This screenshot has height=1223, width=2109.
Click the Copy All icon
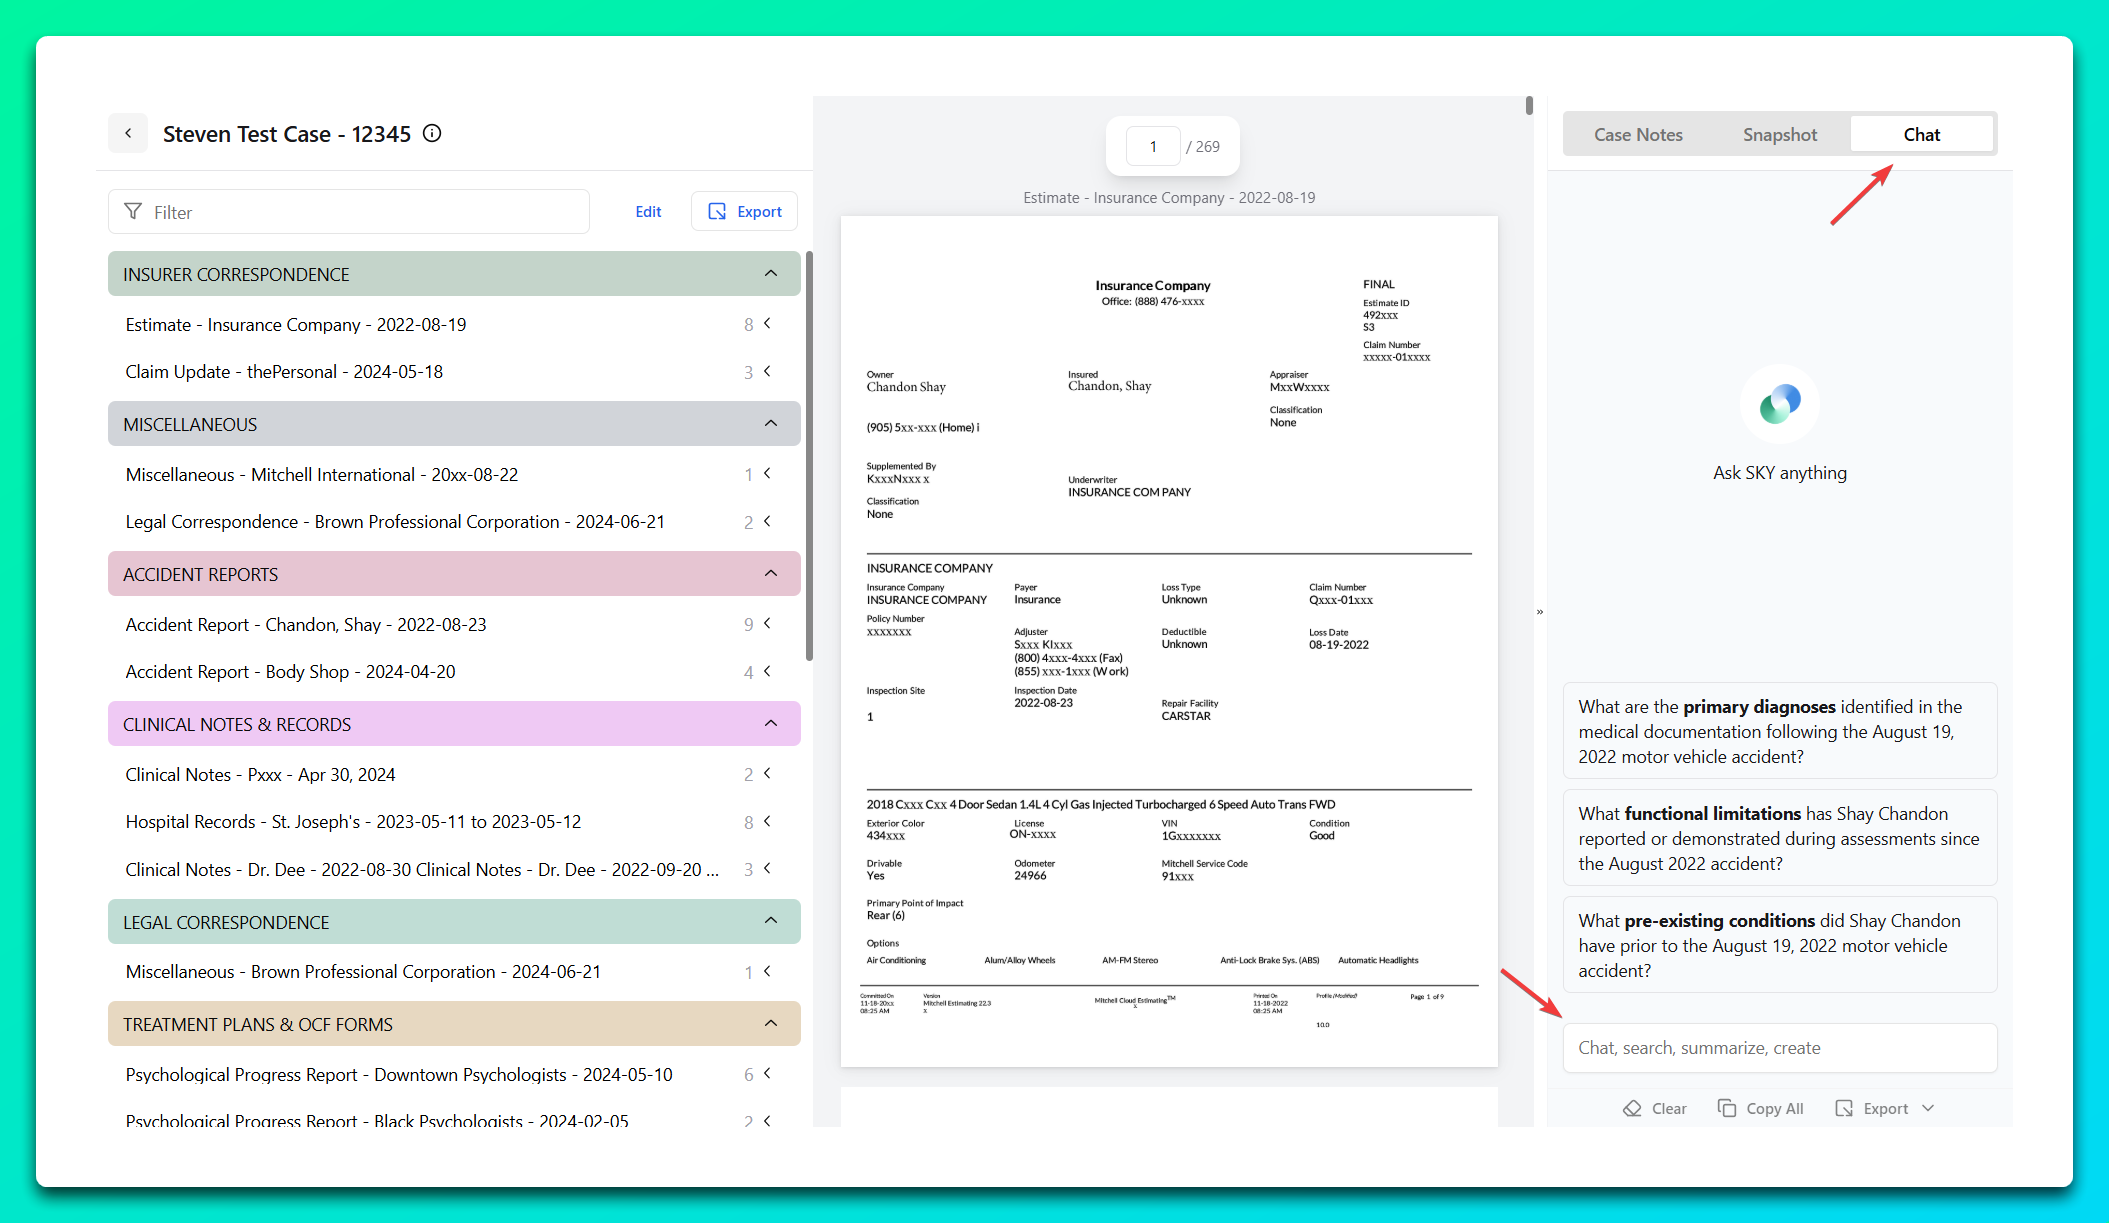click(x=1726, y=1108)
